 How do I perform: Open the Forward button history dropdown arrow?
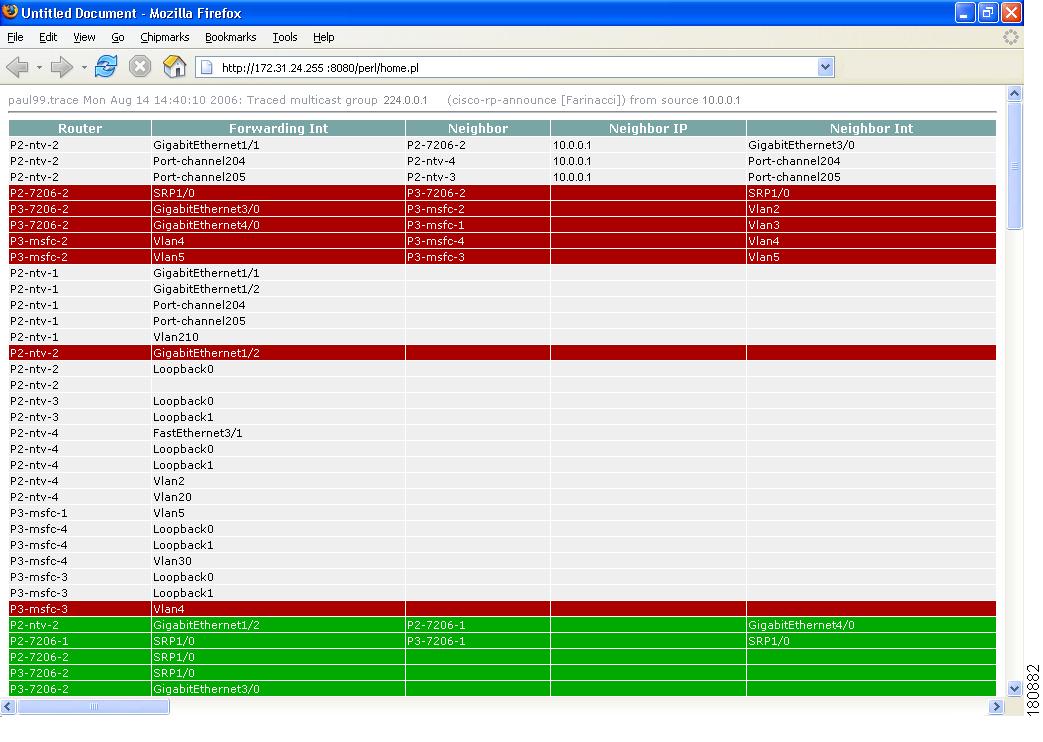click(84, 67)
